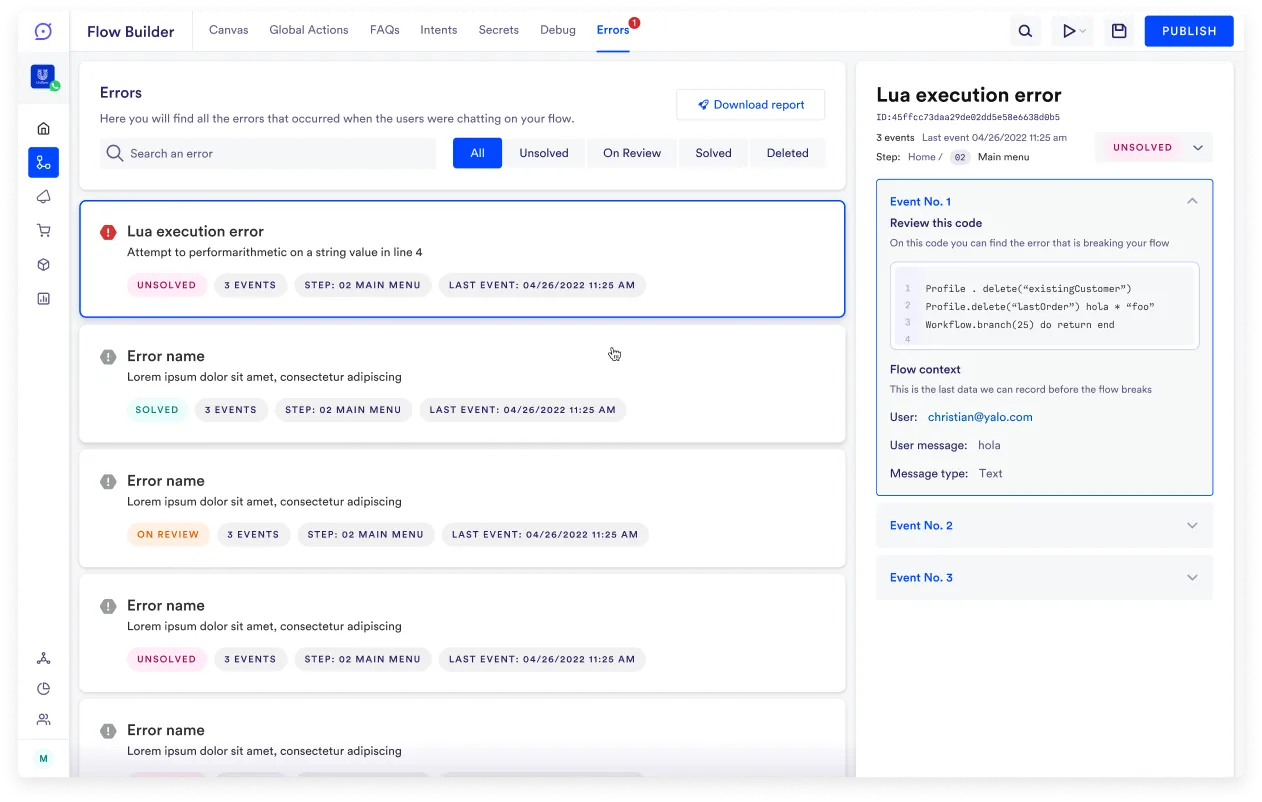
Task: Click the 'STEP: 02 MAIN MENU' chip on the SOLVED card
Action: [343, 409]
